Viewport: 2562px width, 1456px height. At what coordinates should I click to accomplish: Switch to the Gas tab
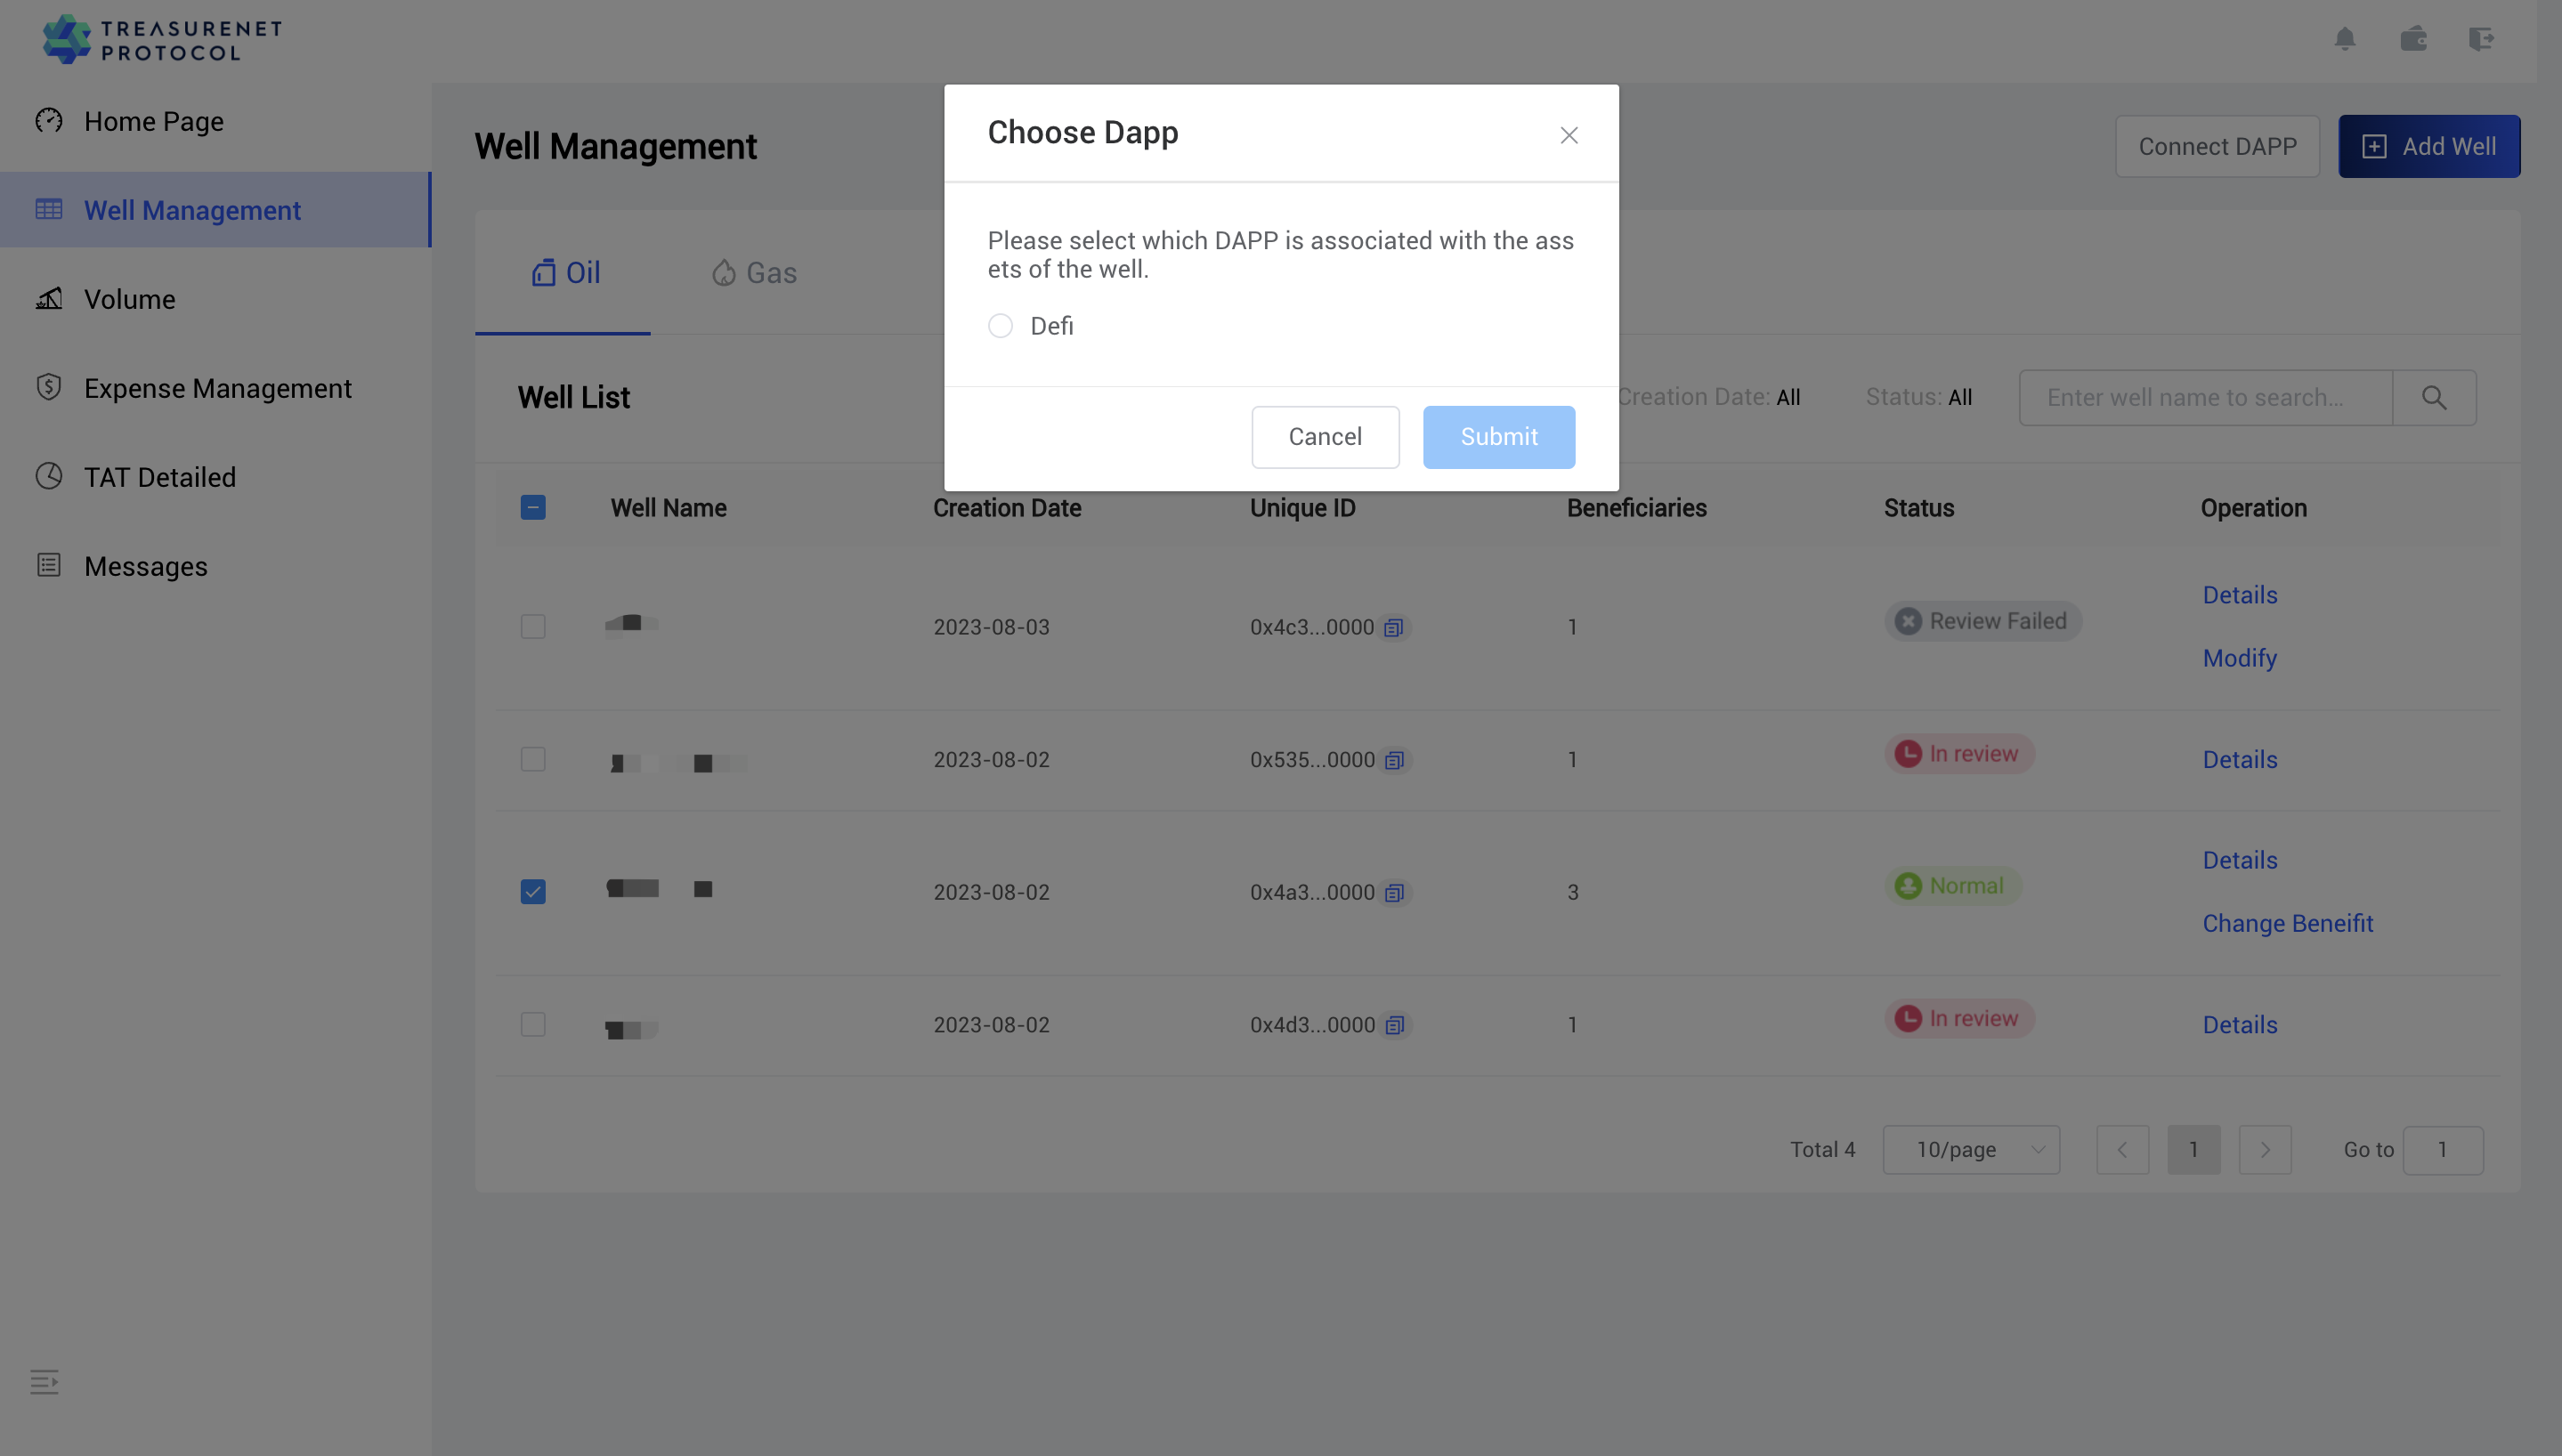tap(754, 273)
